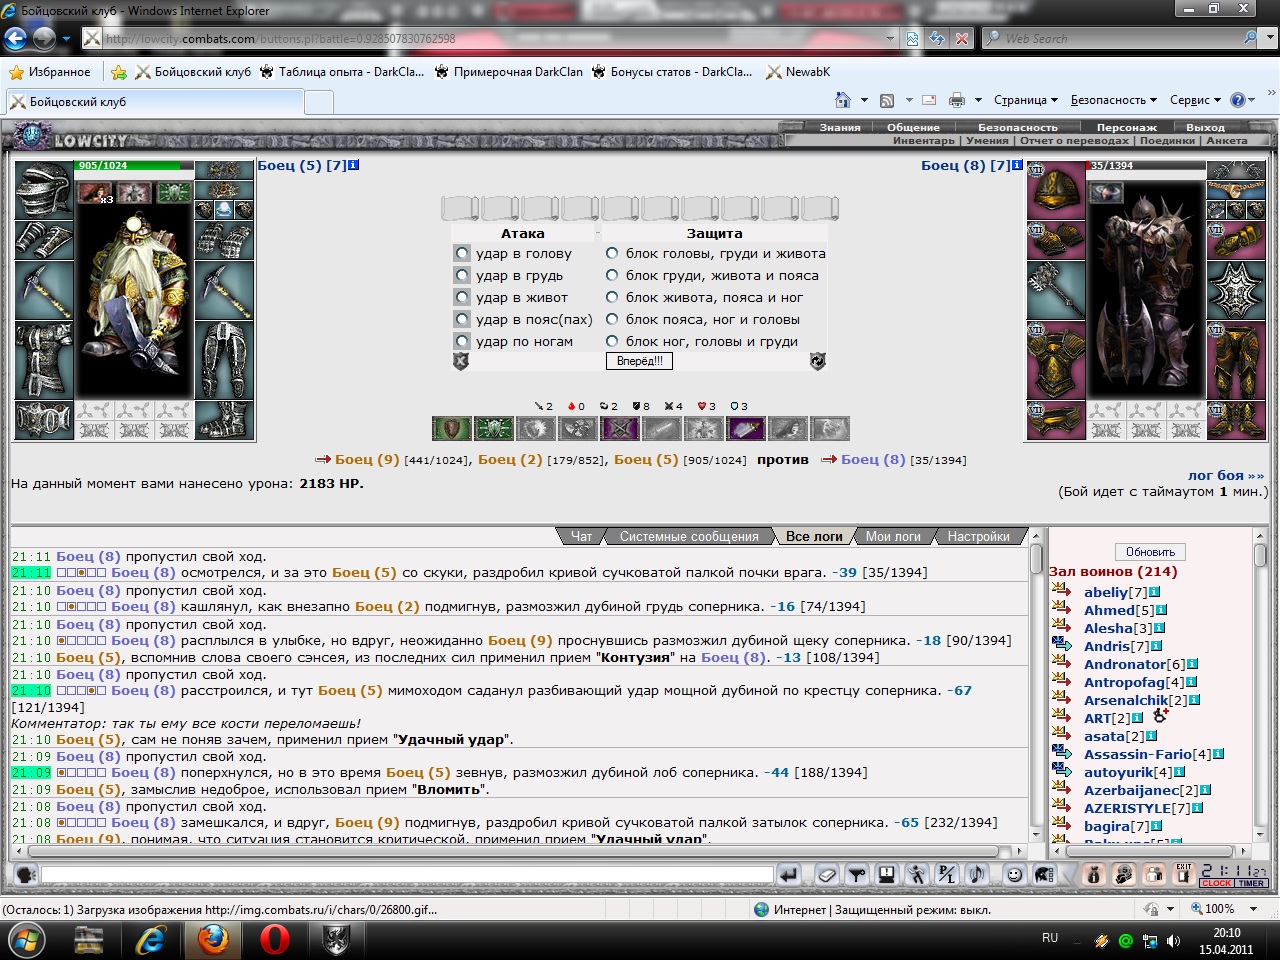Image resolution: width=1280 pixels, height=960 pixels.
Task: Click the P/L translit icon
Action: [947, 875]
